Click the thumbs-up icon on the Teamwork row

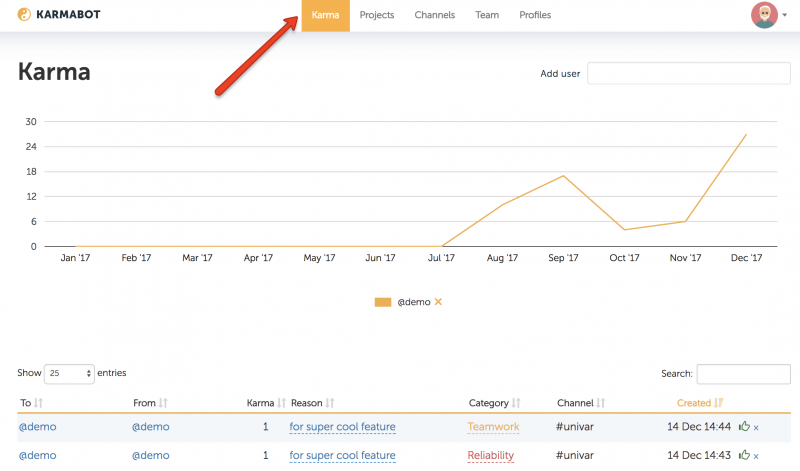744,427
